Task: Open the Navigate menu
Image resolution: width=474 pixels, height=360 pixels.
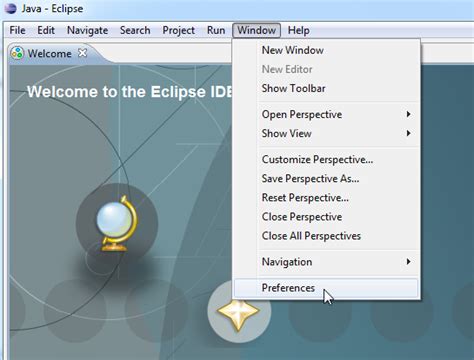Action: point(87,30)
